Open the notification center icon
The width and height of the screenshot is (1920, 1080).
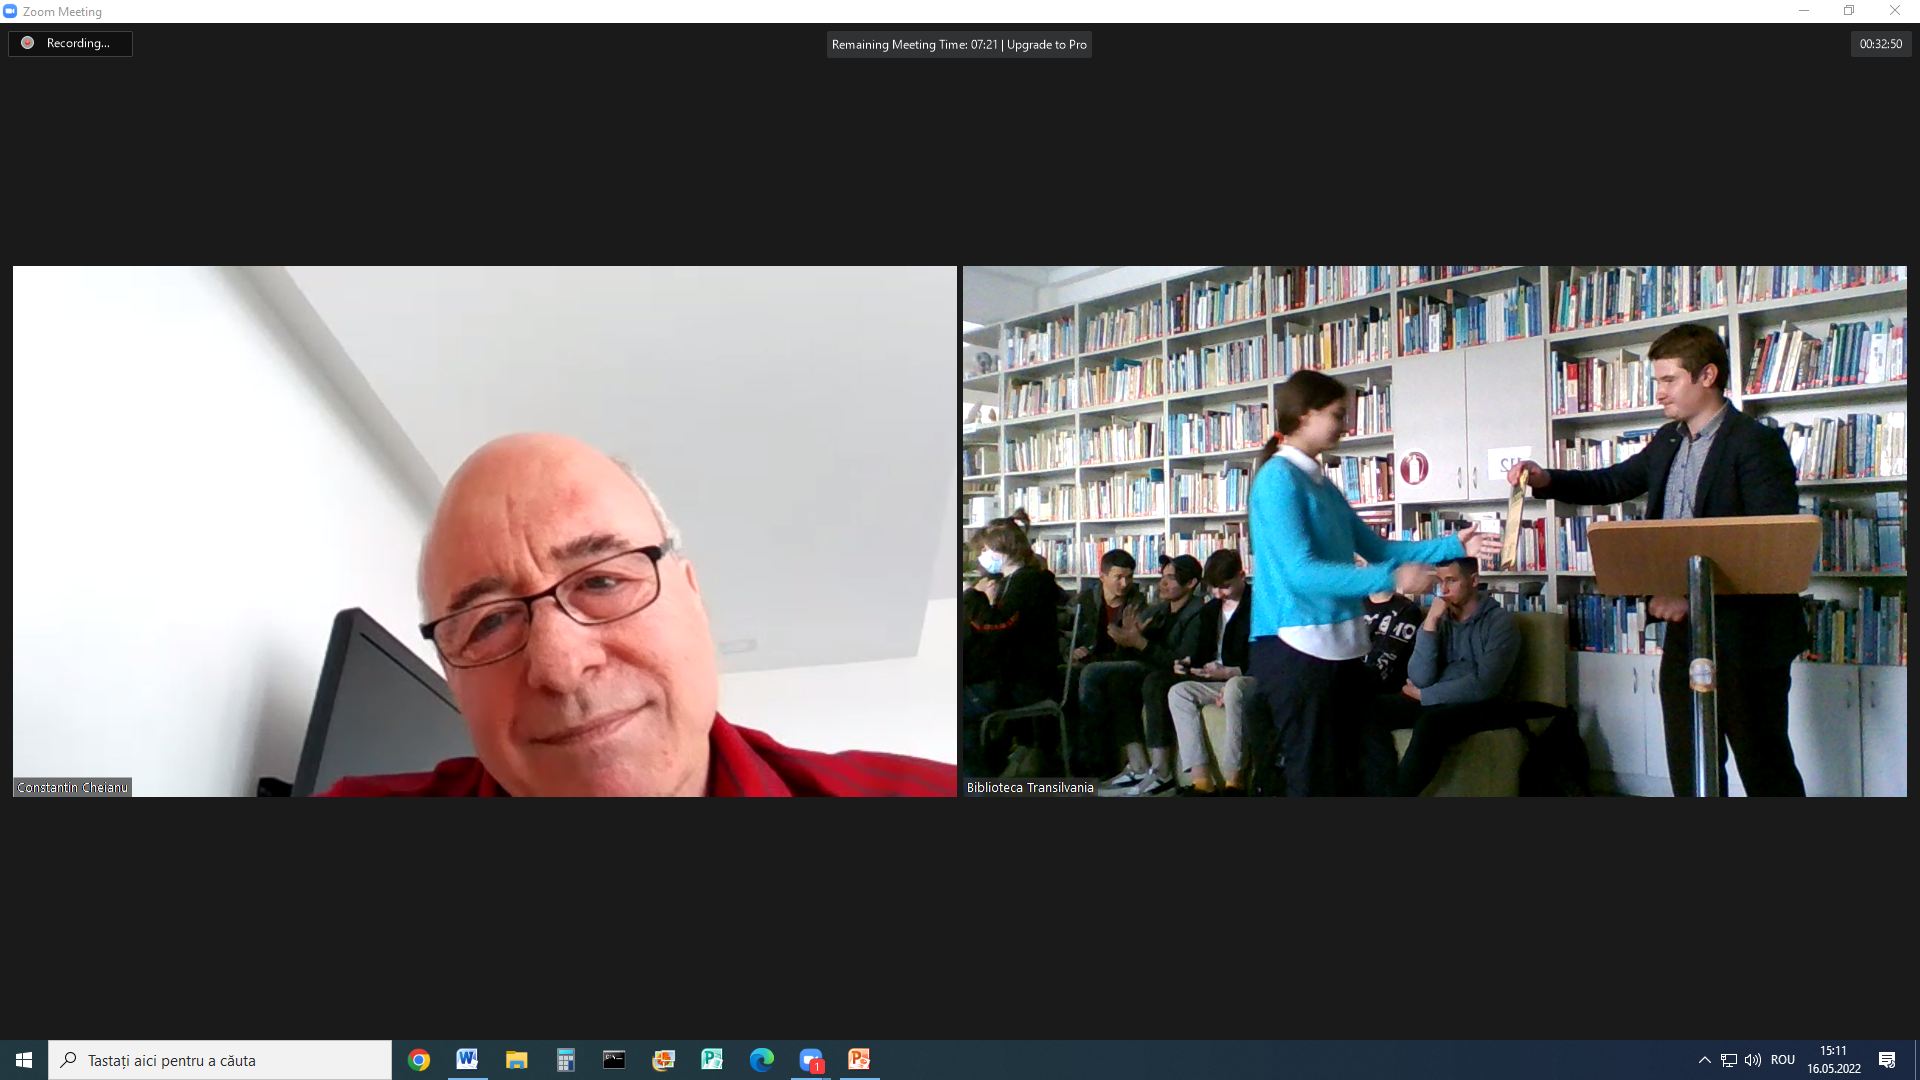pyautogui.click(x=1887, y=1060)
